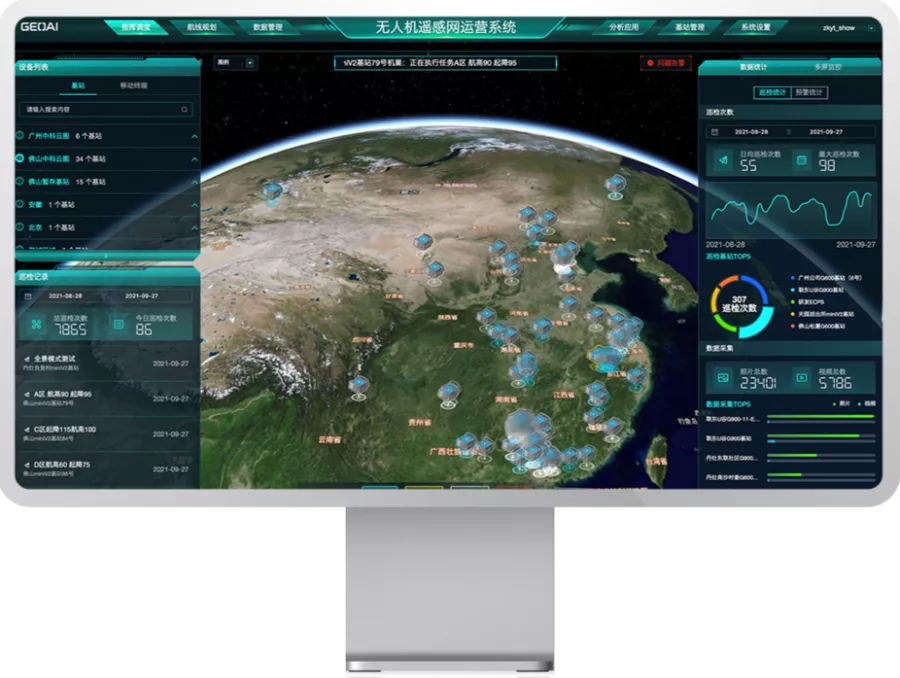Open the D区航高60 起降75 record
The image size is (900, 678).
click(x=107, y=469)
